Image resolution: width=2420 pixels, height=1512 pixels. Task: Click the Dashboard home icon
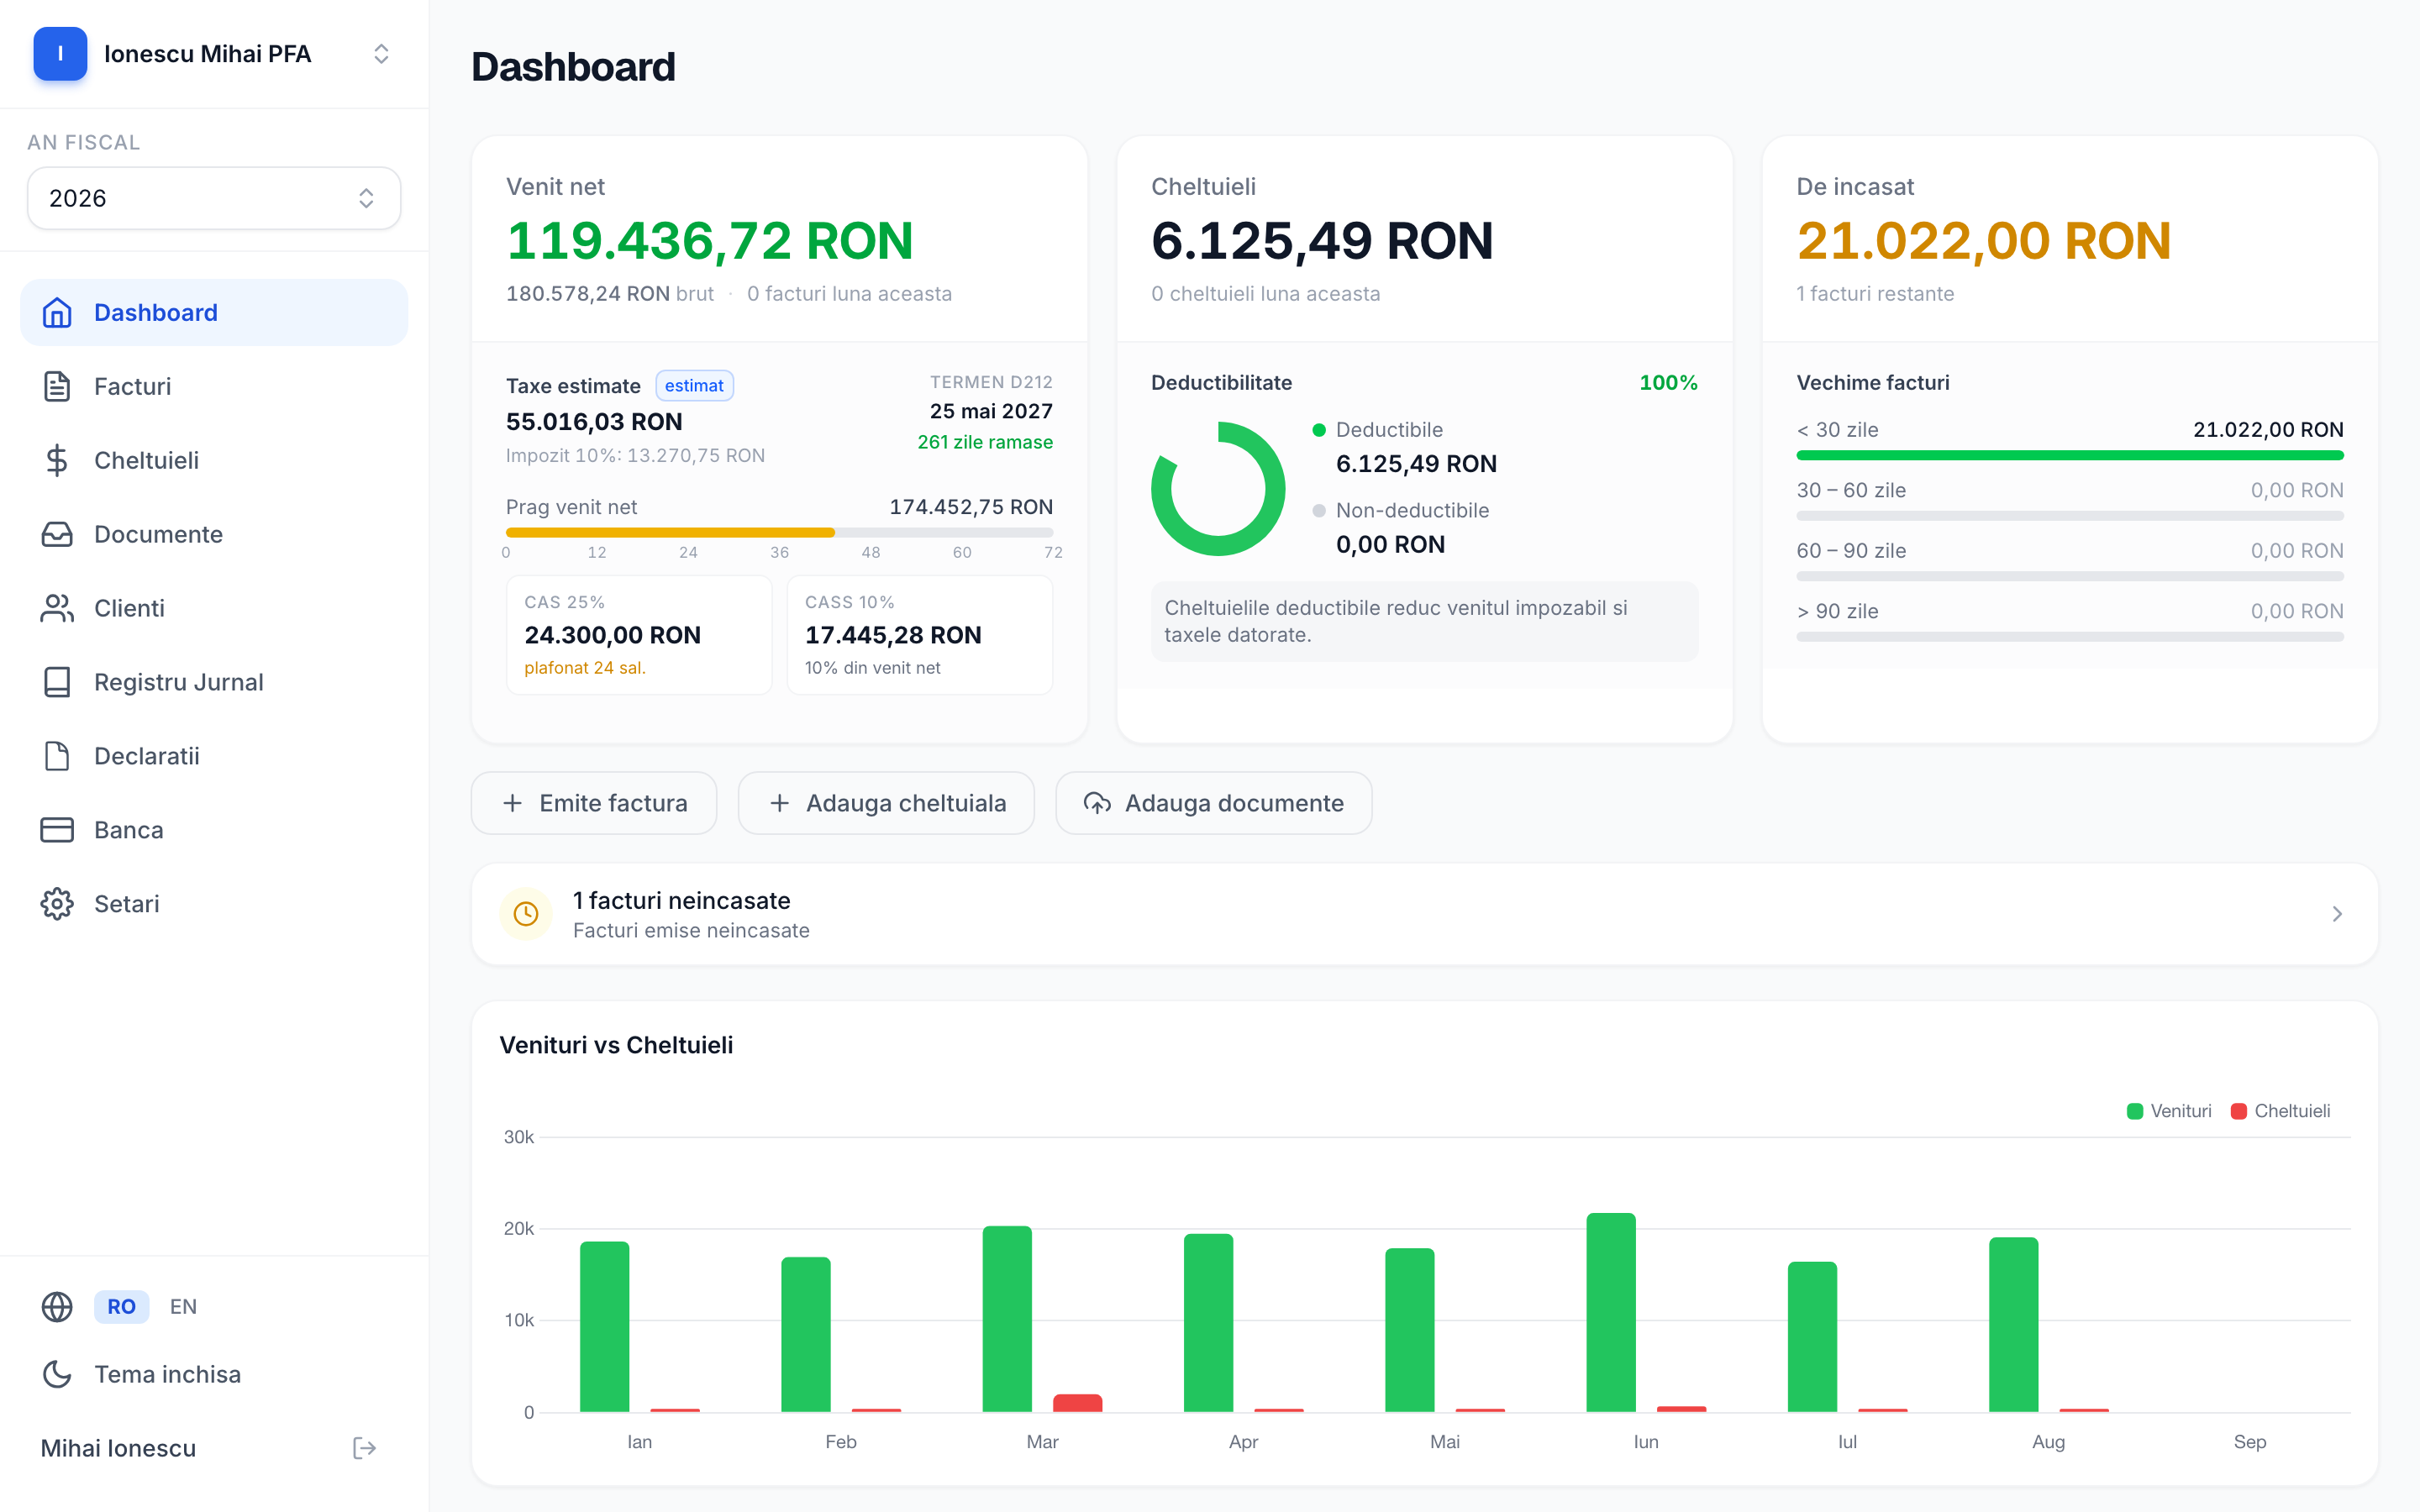[x=57, y=313]
